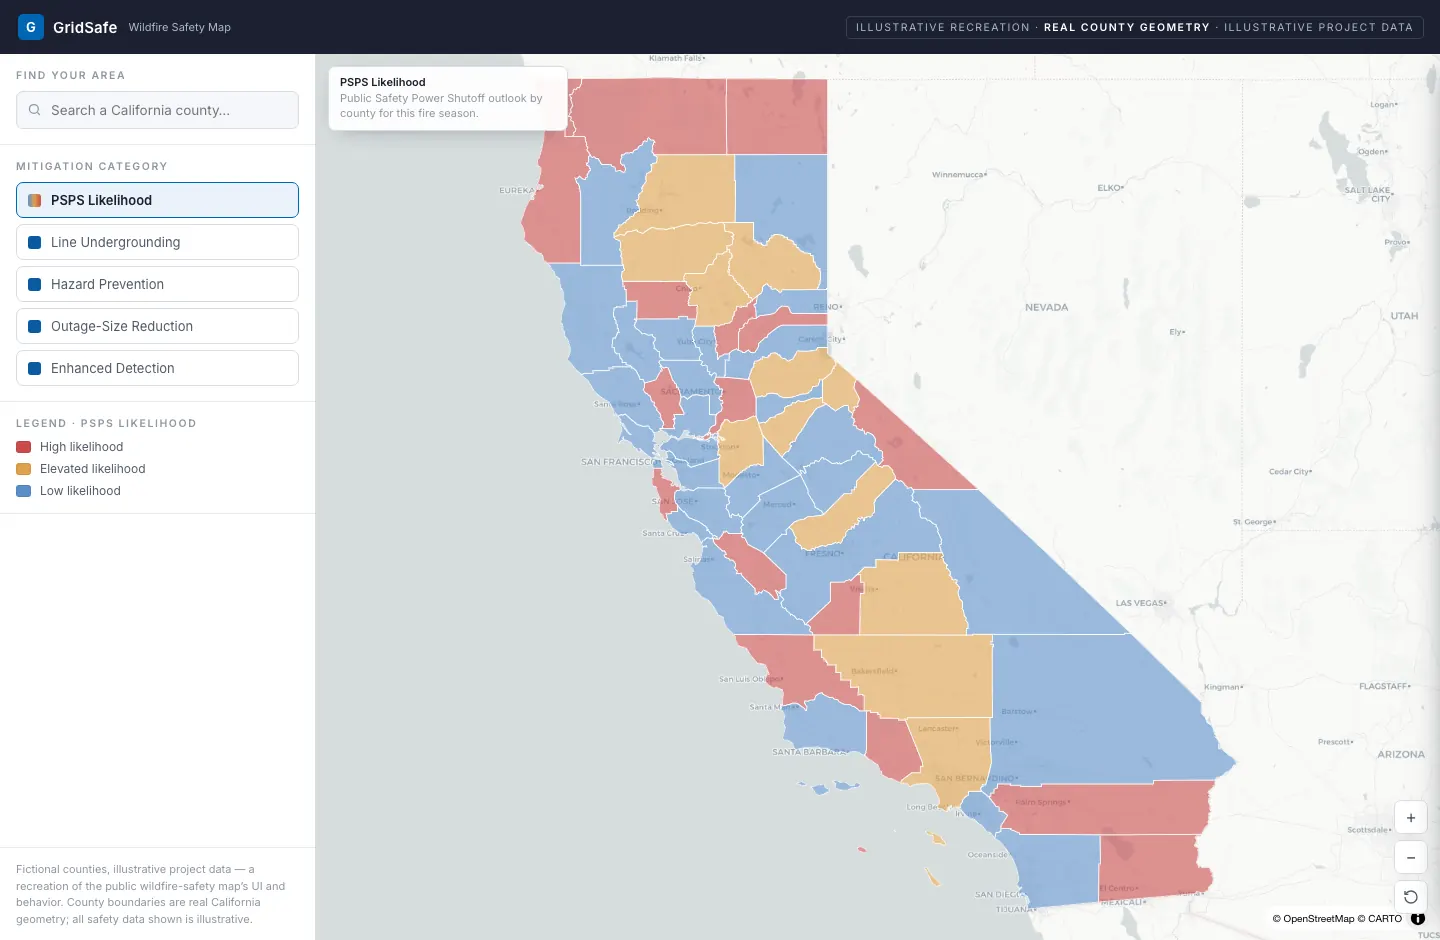Open the CARTO attribution link

(x=1380, y=919)
